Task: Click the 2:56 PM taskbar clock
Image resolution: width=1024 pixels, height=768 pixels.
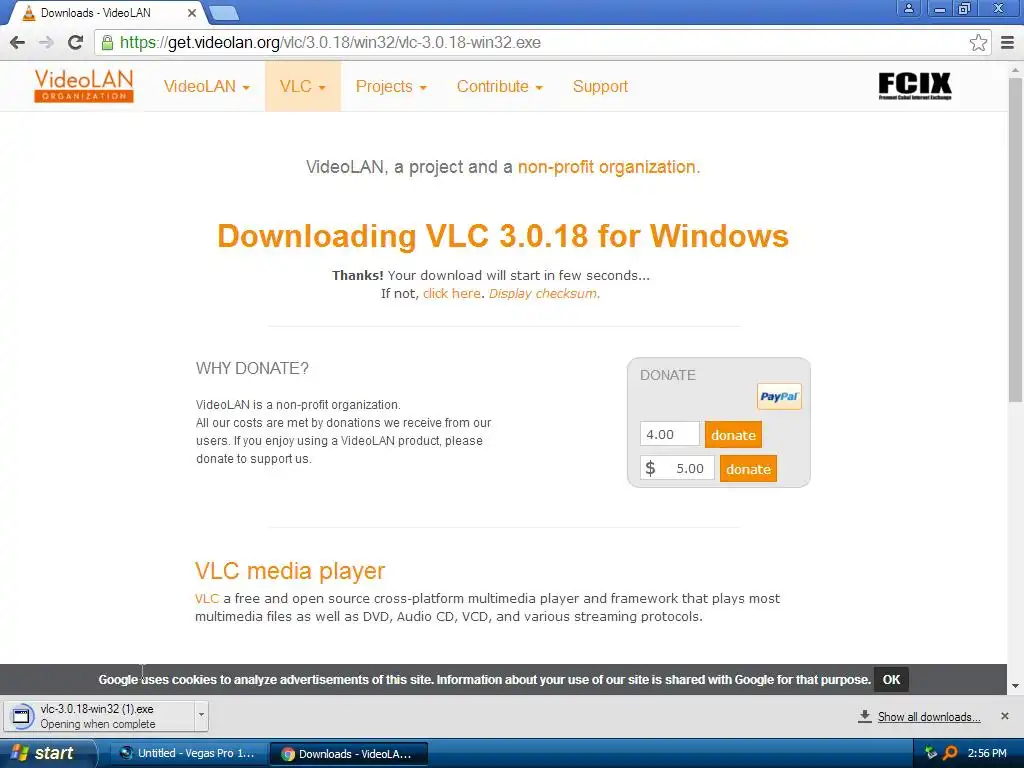Action: tap(987, 753)
